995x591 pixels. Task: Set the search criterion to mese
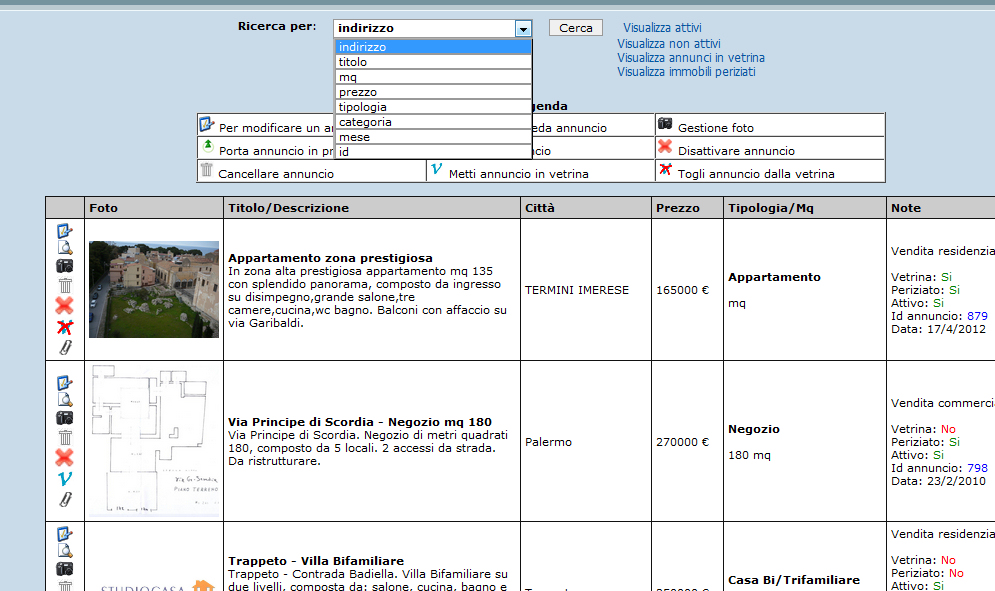tap(433, 136)
